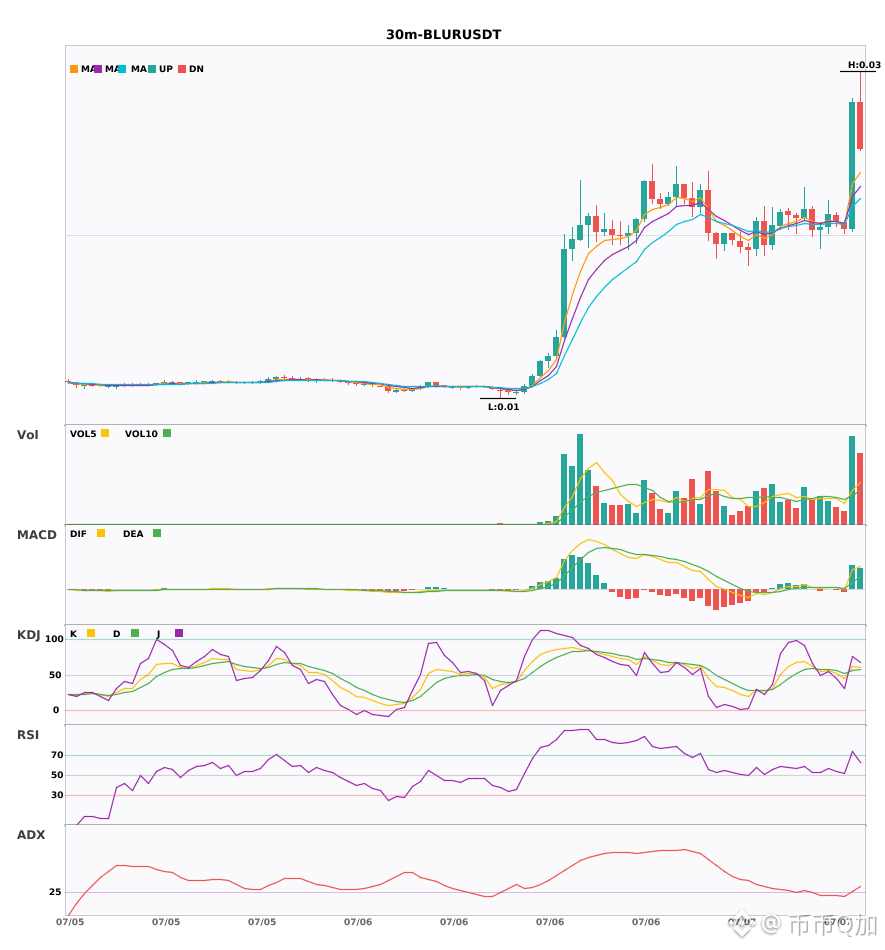The height and width of the screenshot is (950, 885).
Task: Click the DIF legend text
Action: point(78,534)
